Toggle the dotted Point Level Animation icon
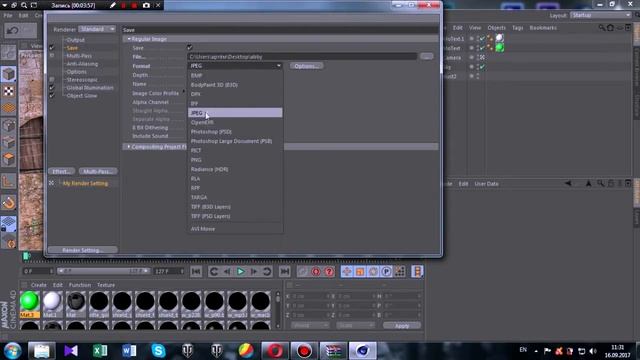 point(400,271)
